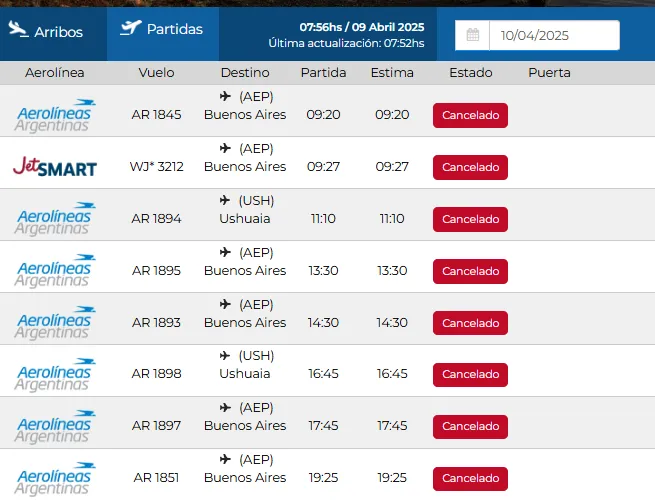Click Aerolíneas Argentinas logo for AR 1898

pyautogui.click(x=56, y=374)
